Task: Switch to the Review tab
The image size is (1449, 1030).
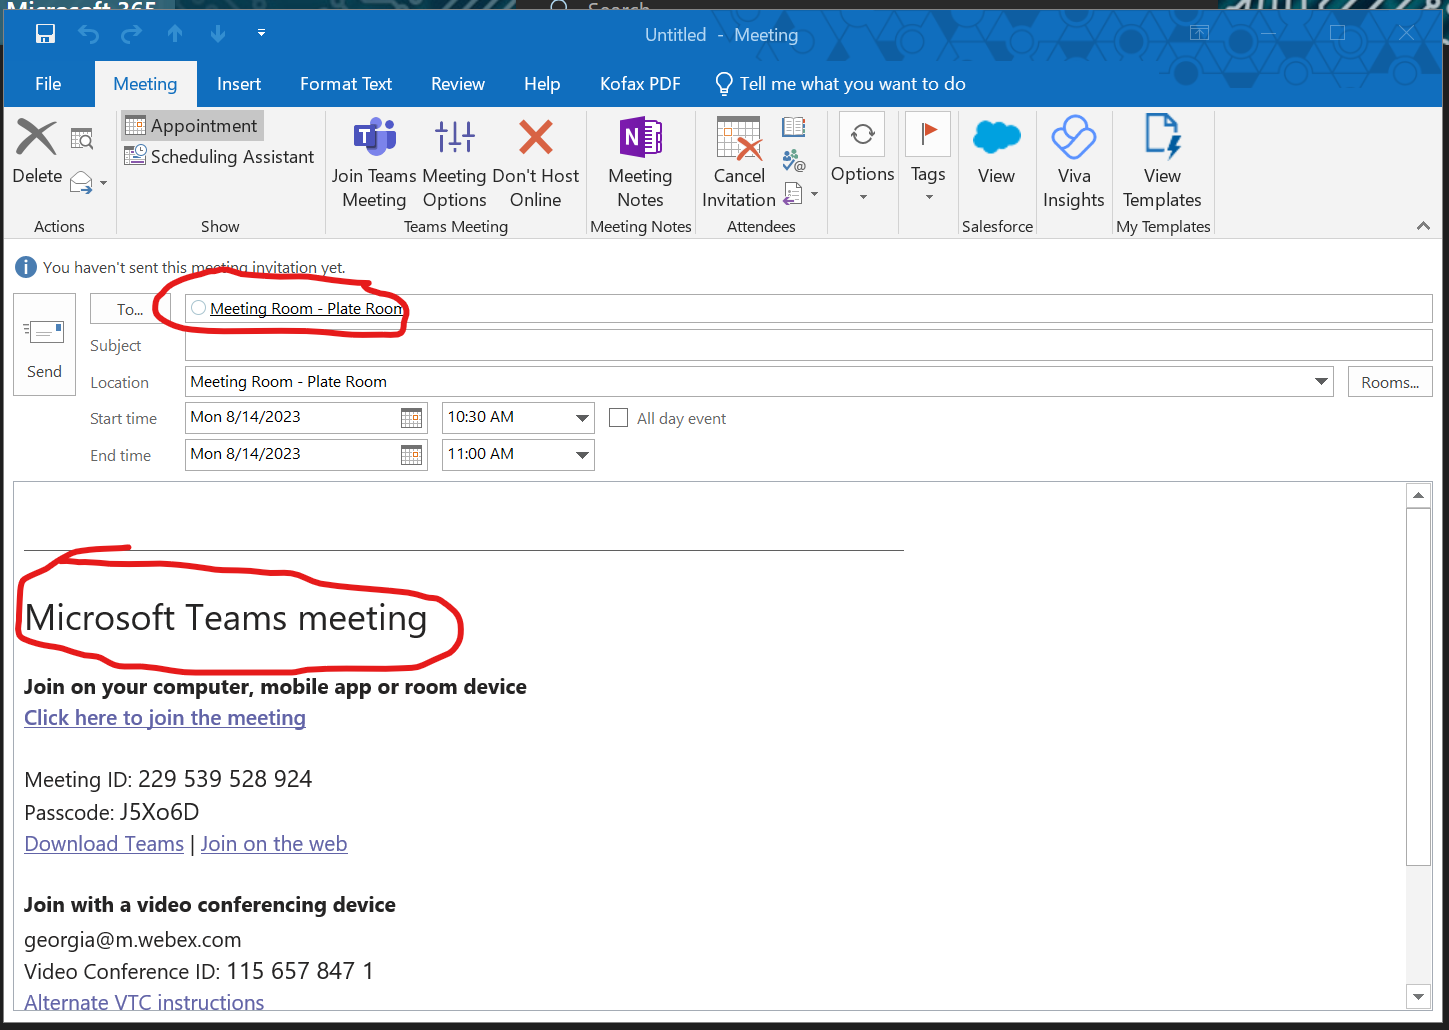Action: click(x=458, y=84)
